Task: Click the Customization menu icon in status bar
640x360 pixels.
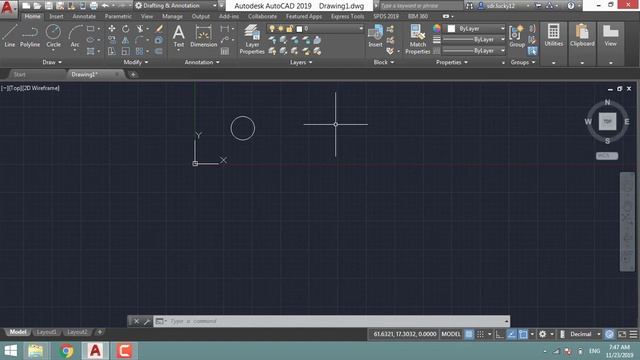Action: [x=633, y=334]
